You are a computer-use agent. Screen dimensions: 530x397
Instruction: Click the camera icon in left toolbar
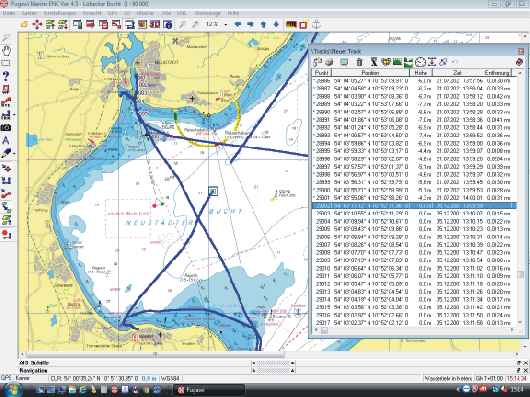6,128
